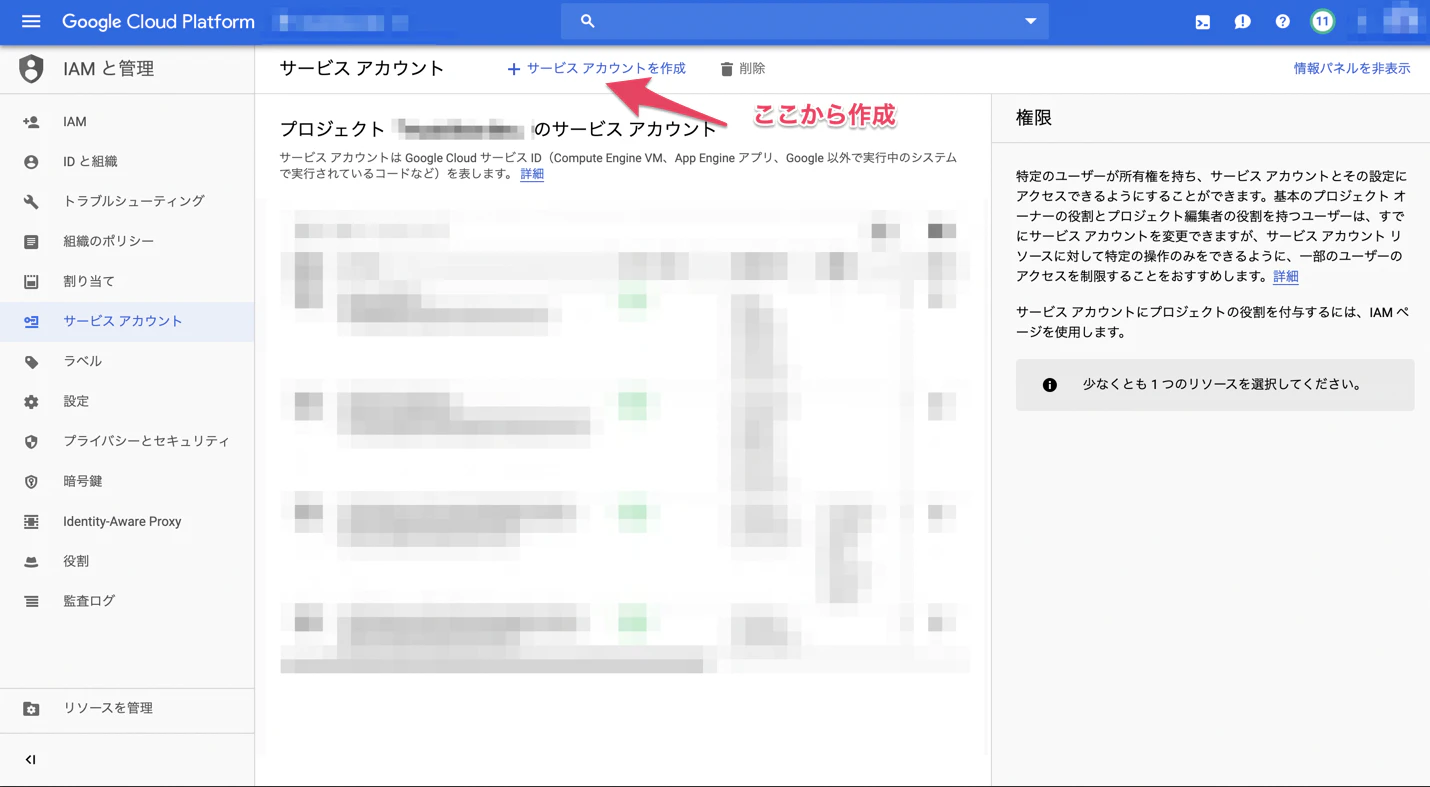Open the hamburger navigation menu
Screen dimensions: 1430x787
(31, 21)
